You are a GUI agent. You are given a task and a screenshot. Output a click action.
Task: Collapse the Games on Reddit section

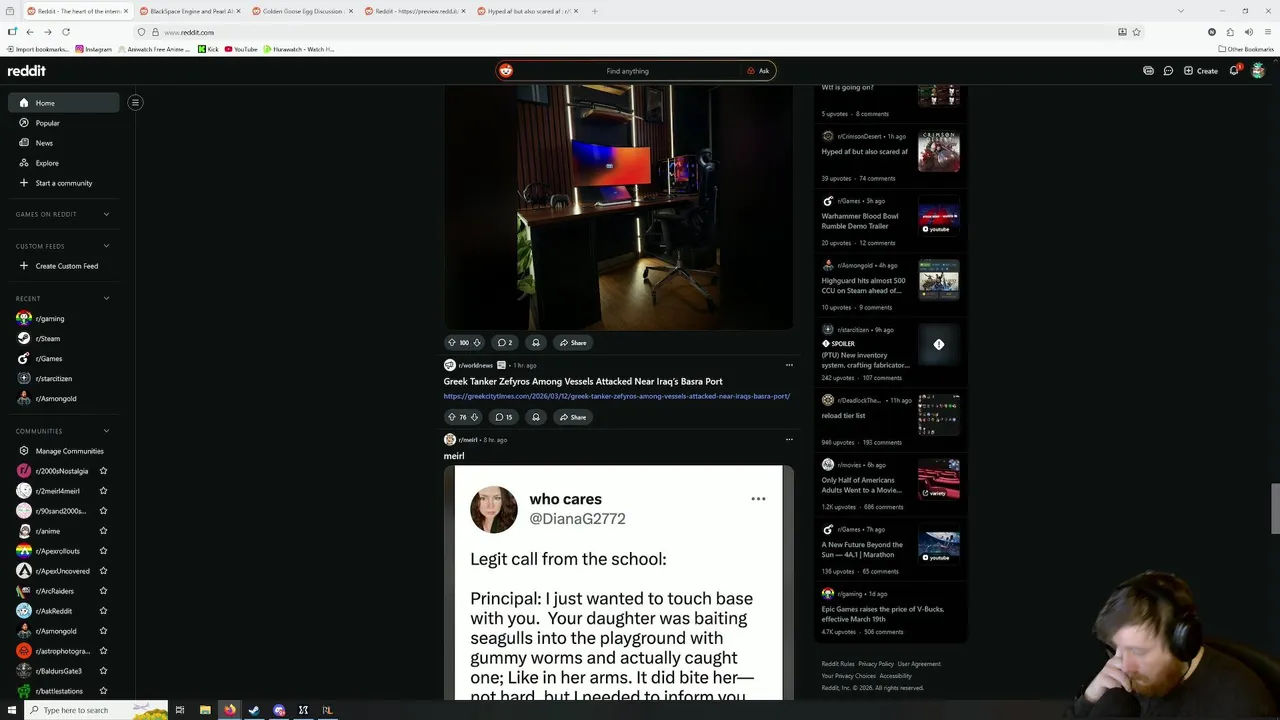coord(106,214)
